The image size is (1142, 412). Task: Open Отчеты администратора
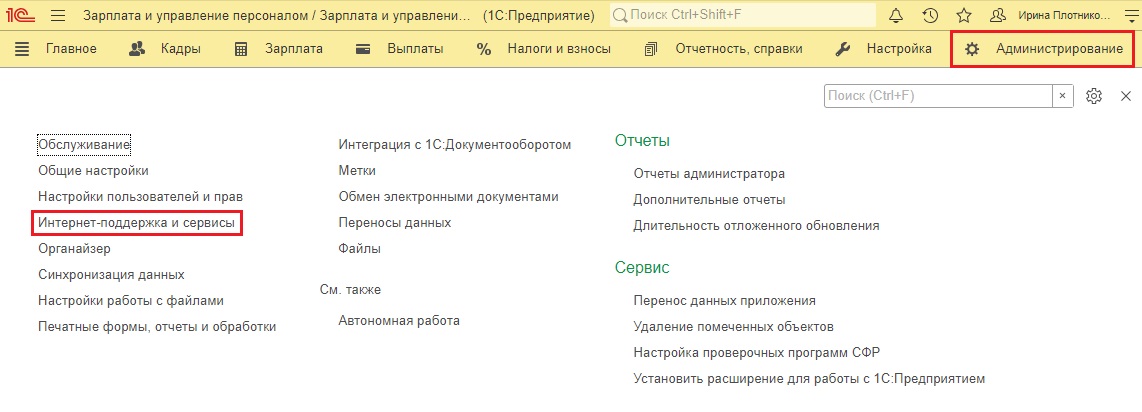click(x=709, y=174)
